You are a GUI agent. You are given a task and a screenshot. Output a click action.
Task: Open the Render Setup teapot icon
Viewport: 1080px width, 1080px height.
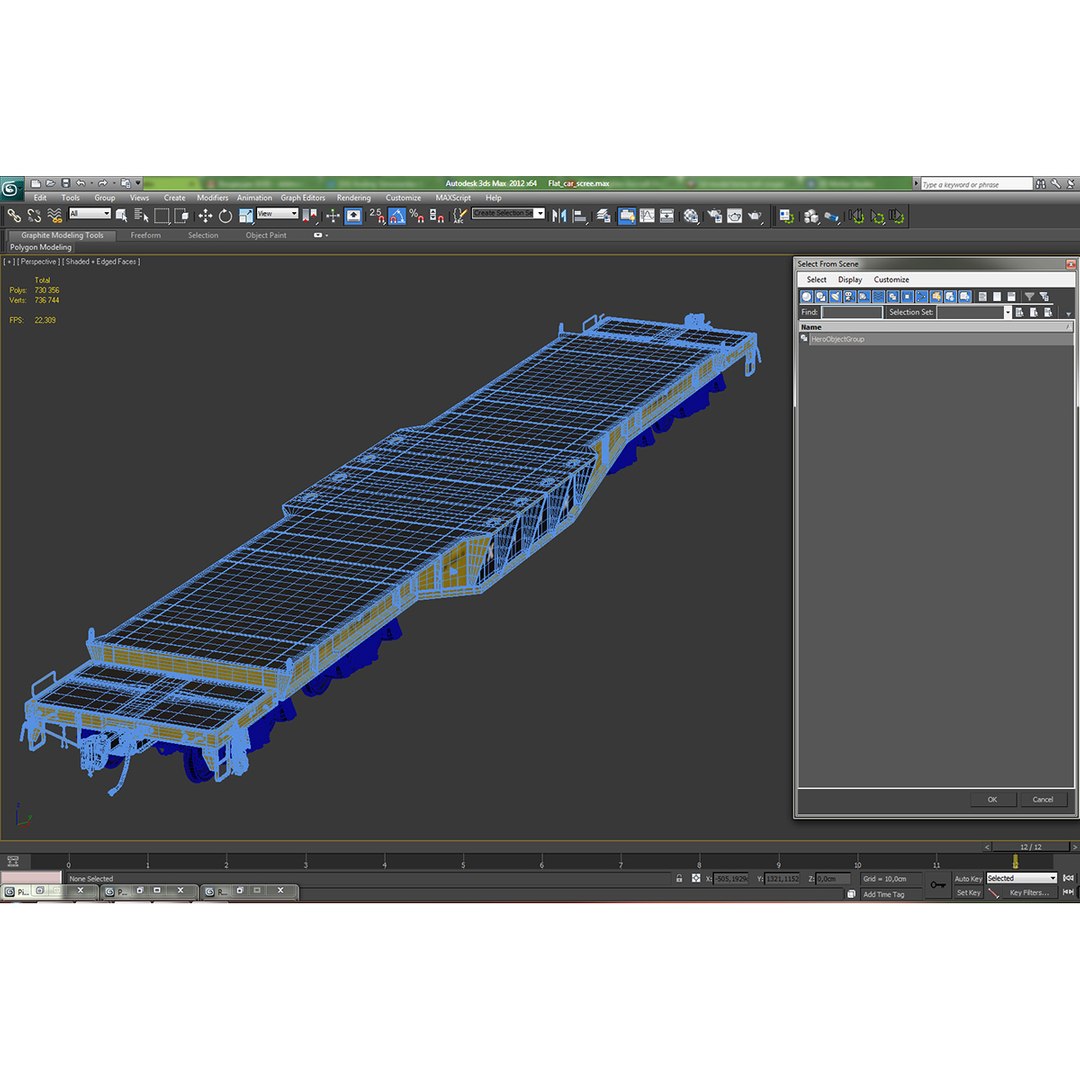point(715,216)
